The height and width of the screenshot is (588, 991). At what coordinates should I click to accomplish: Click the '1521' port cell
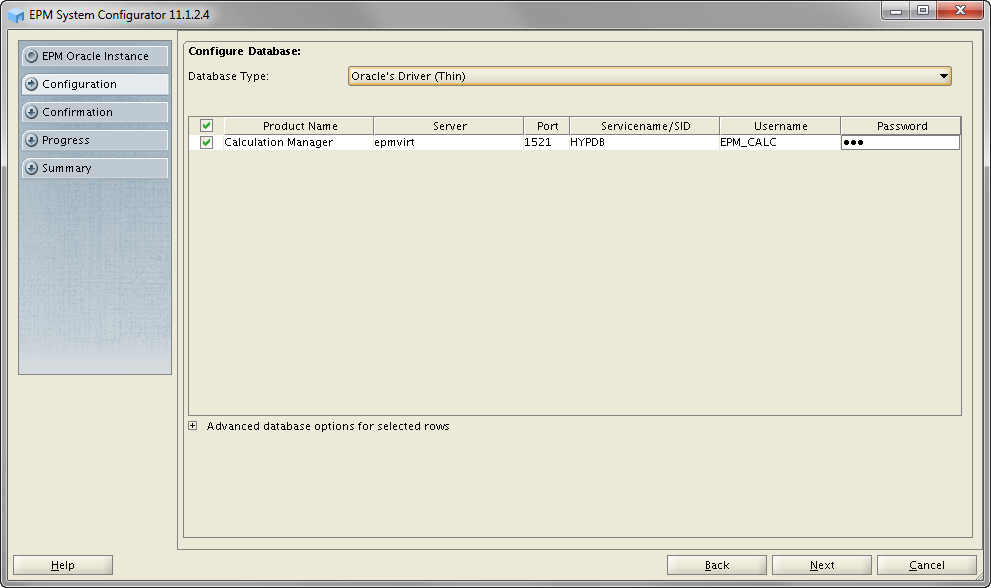(x=547, y=142)
